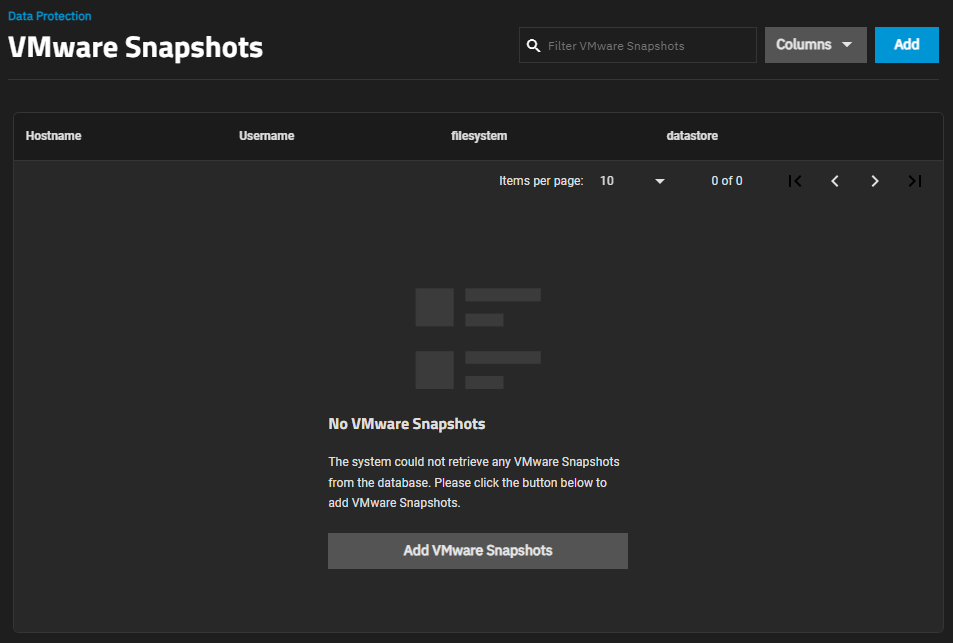Open the Data Protection breadcrumb link
The image size is (953, 643).
click(50, 16)
